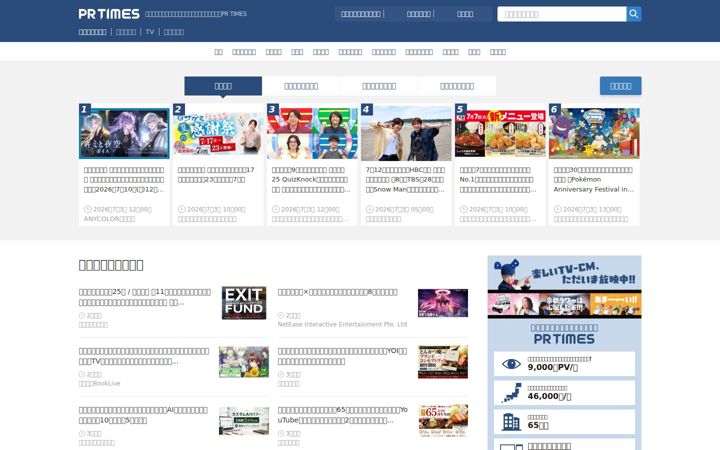Click NetEase Interactive Entertainment Pte. Ltd link
The width and height of the screenshot is (720, 450).
tap(342, 324)
